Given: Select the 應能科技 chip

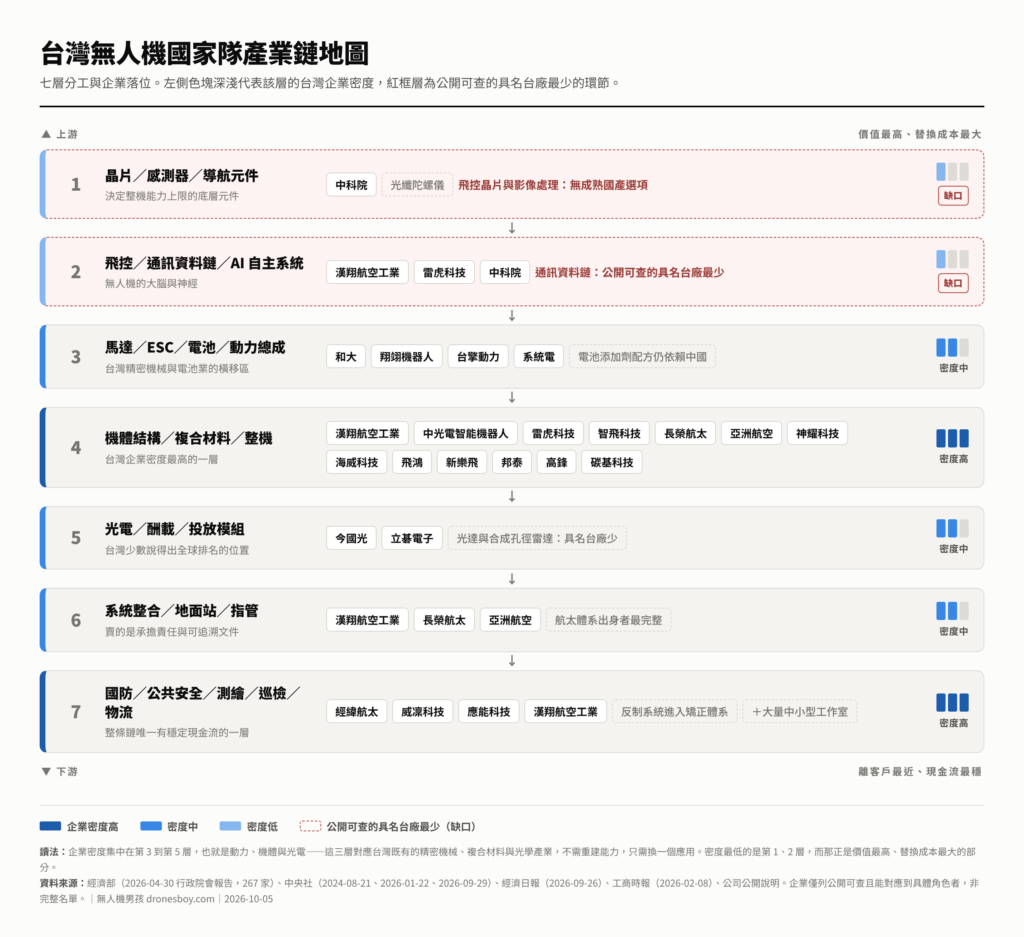Looking at the screenshot, I should [x=488, y=712].
